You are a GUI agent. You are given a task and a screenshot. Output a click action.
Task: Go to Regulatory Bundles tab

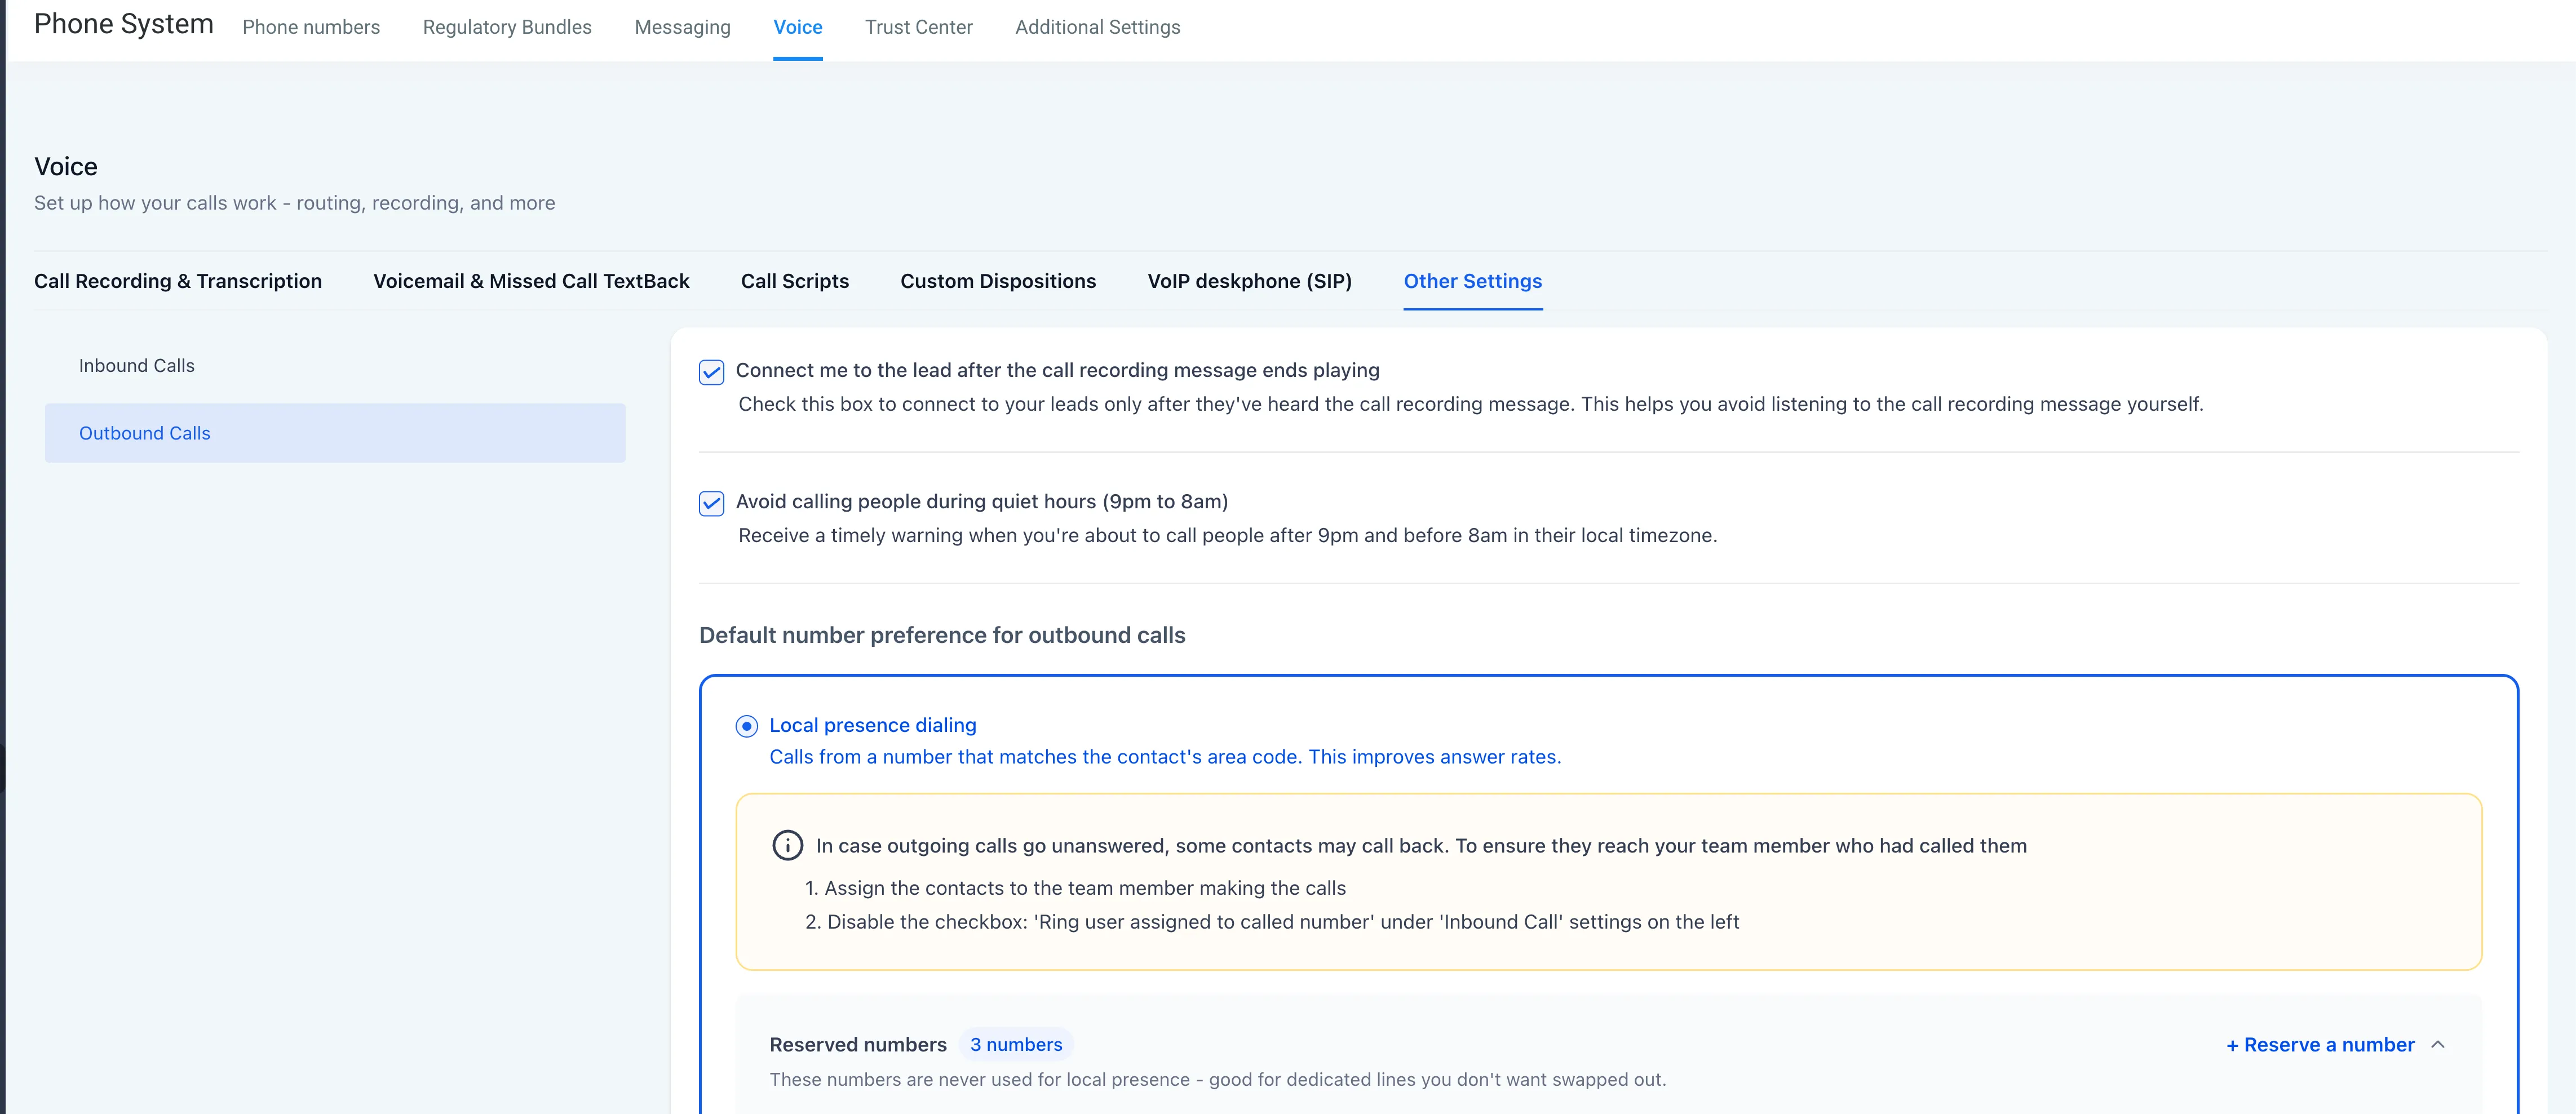507,27
